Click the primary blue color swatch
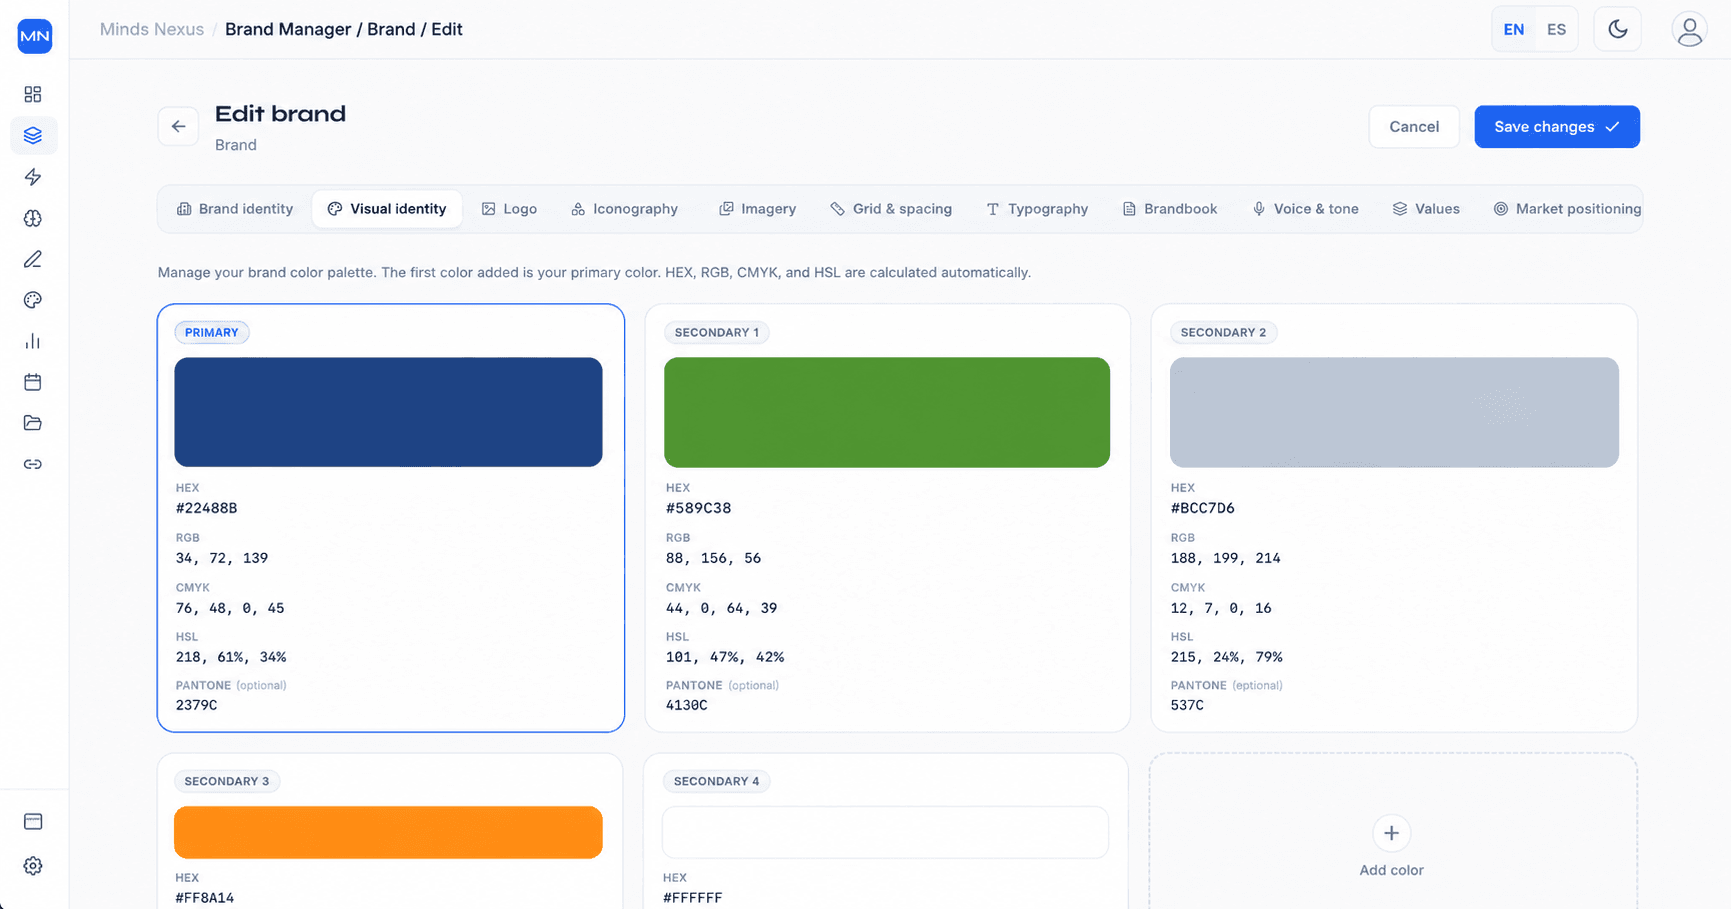Screen dimensions: 1731x909 pyautogui.click(x=388, y=412)
